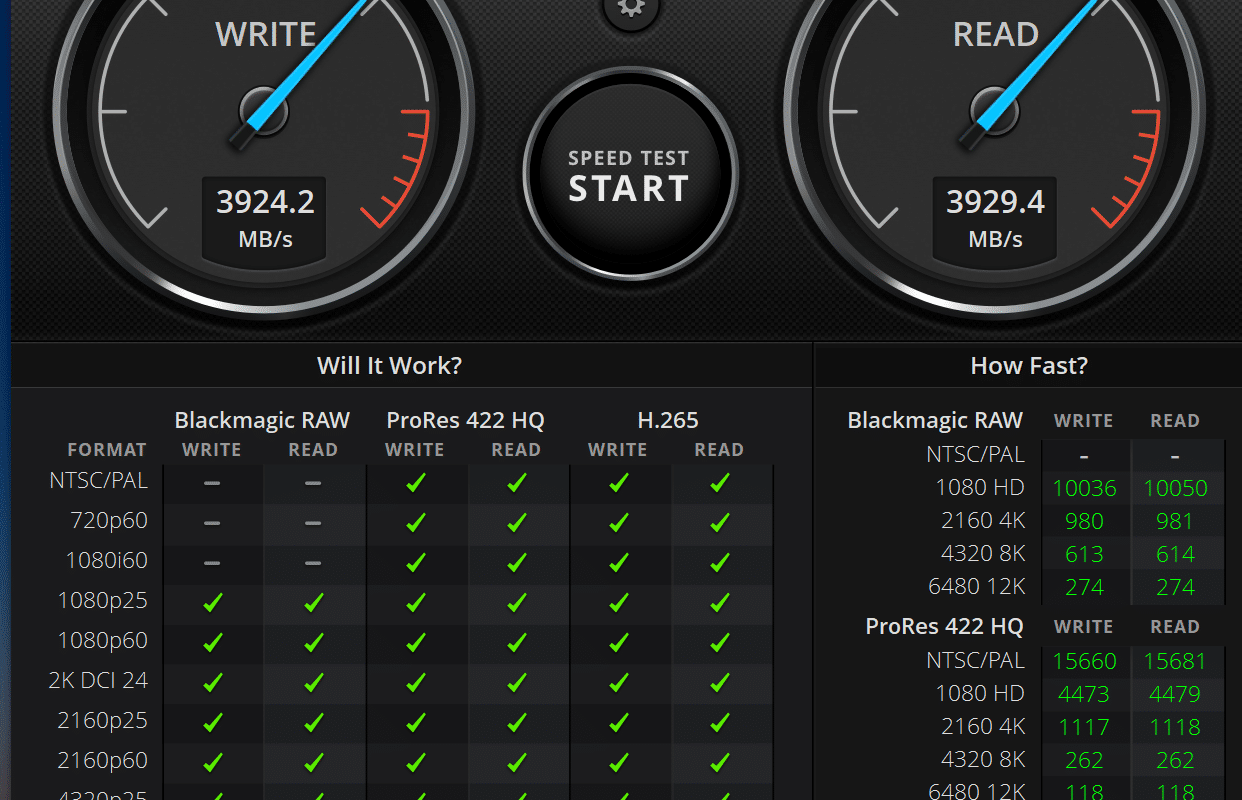The height and width of the screenshot is (800, 1242).
Task: Select the 1080i60 format row label
Action: click(106, 561)
